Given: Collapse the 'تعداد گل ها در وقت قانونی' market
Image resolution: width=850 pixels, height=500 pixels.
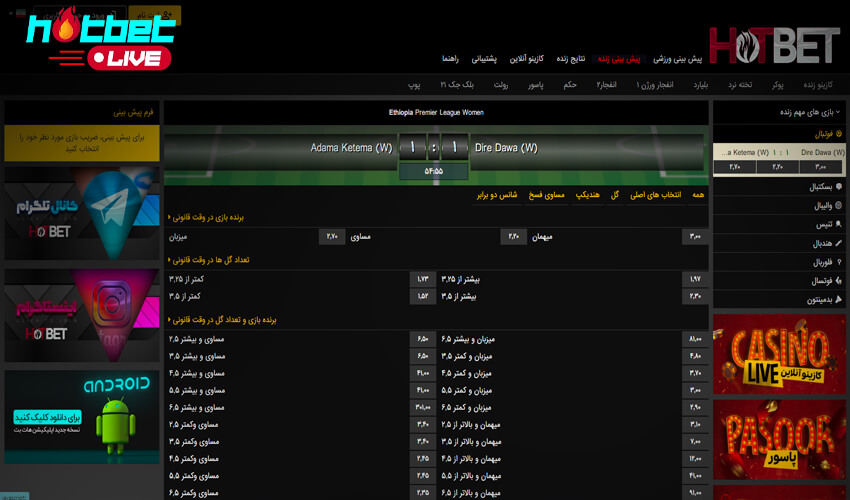Looking at the screenshot, I should tap(169, 259).
